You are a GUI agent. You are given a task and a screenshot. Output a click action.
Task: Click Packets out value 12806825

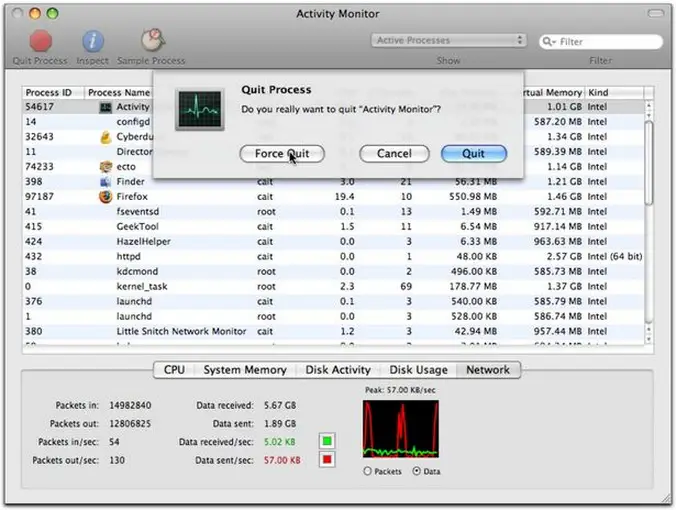130,424
